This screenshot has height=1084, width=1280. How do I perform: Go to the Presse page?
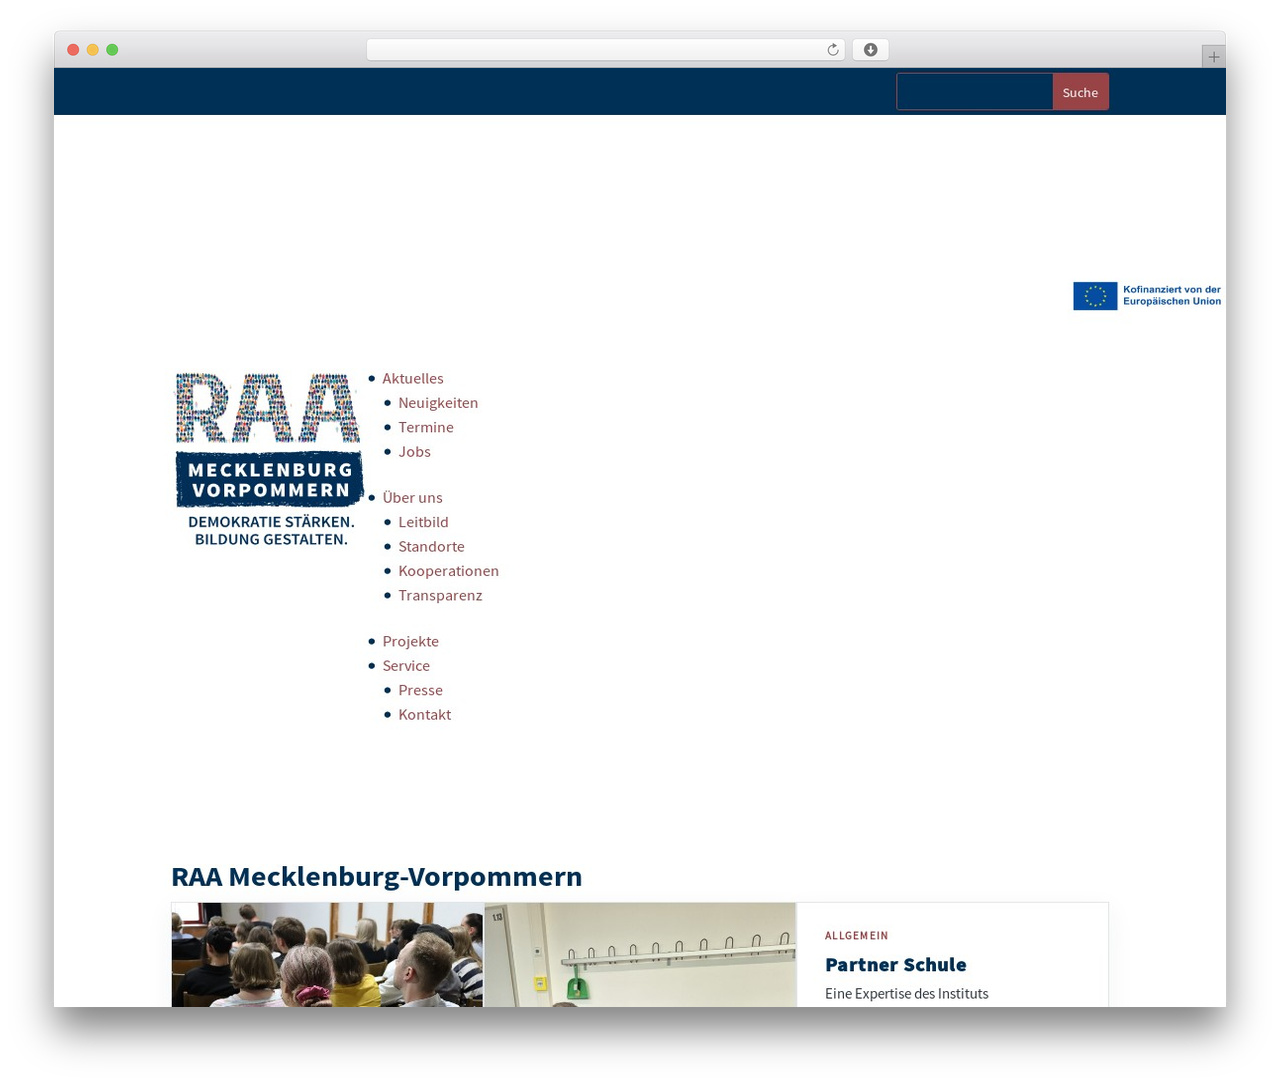(x=420, y=690)
